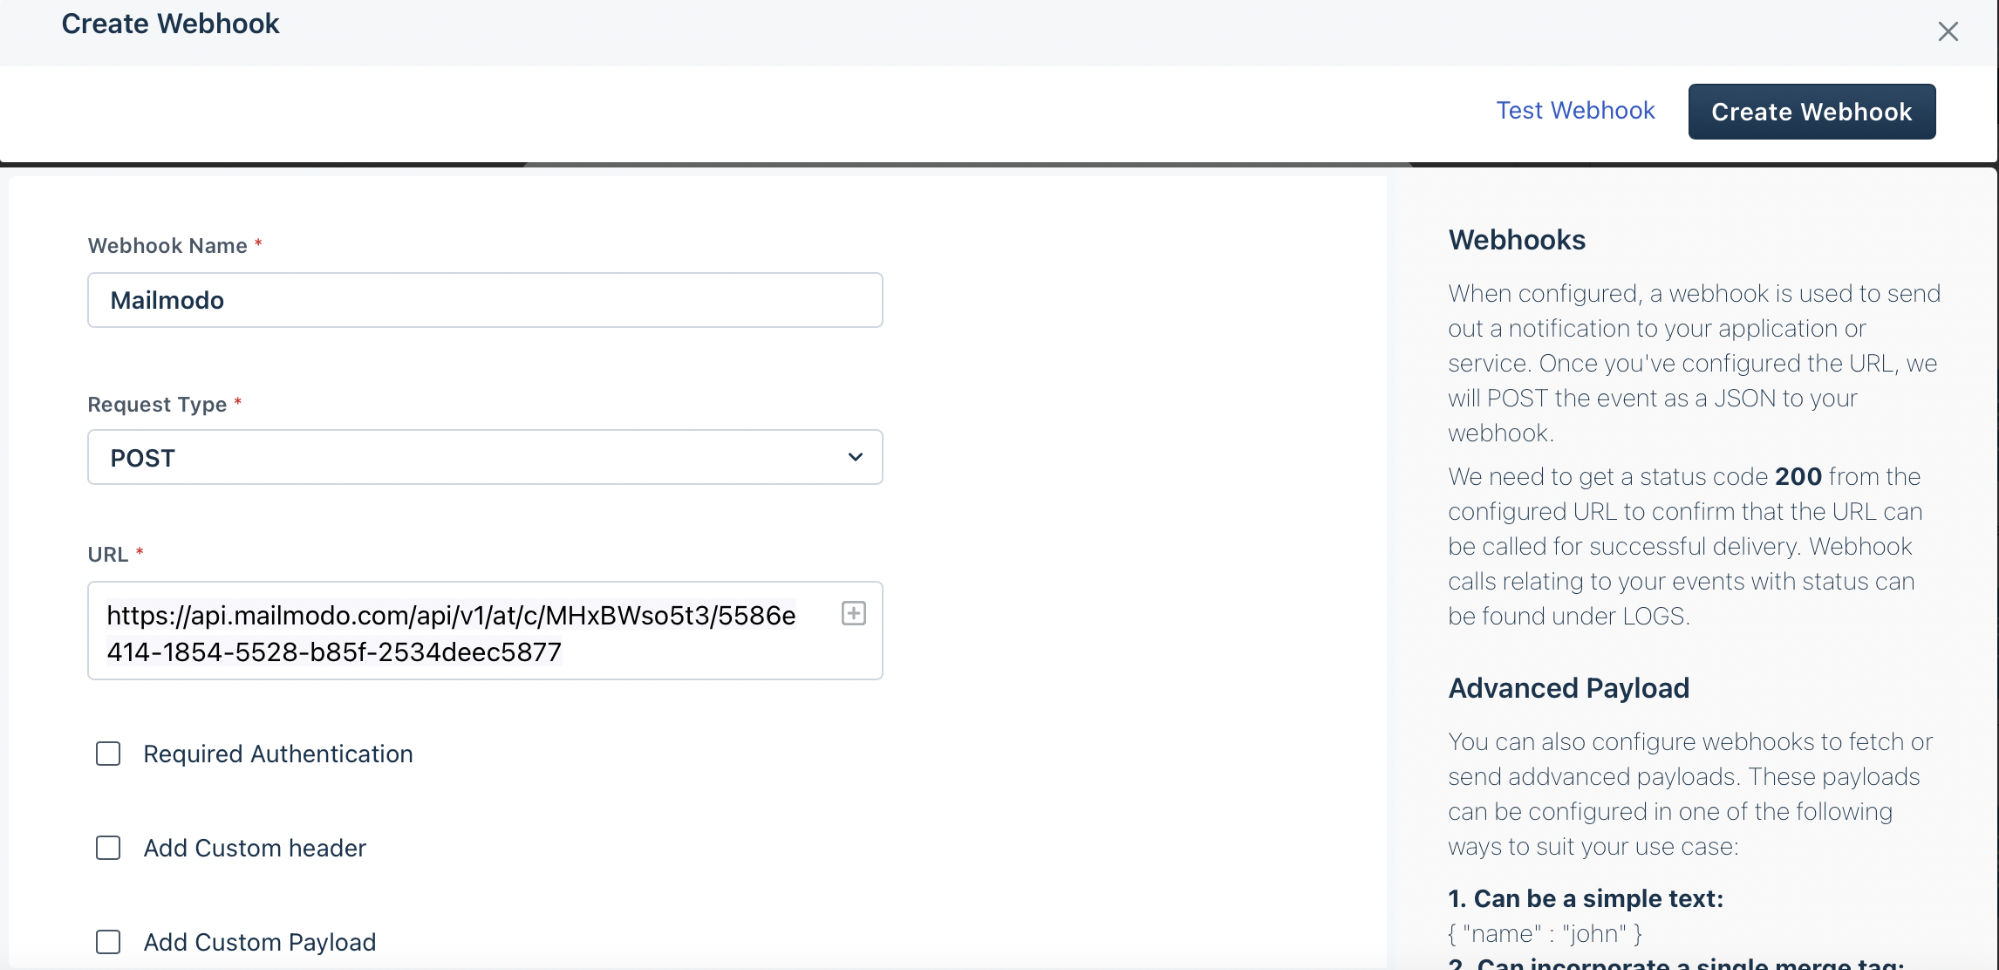Image resolution: width=1999 pixels, height=970 pixels.
Task: Click the Required Authentication label
Action: tap(278, 754)
